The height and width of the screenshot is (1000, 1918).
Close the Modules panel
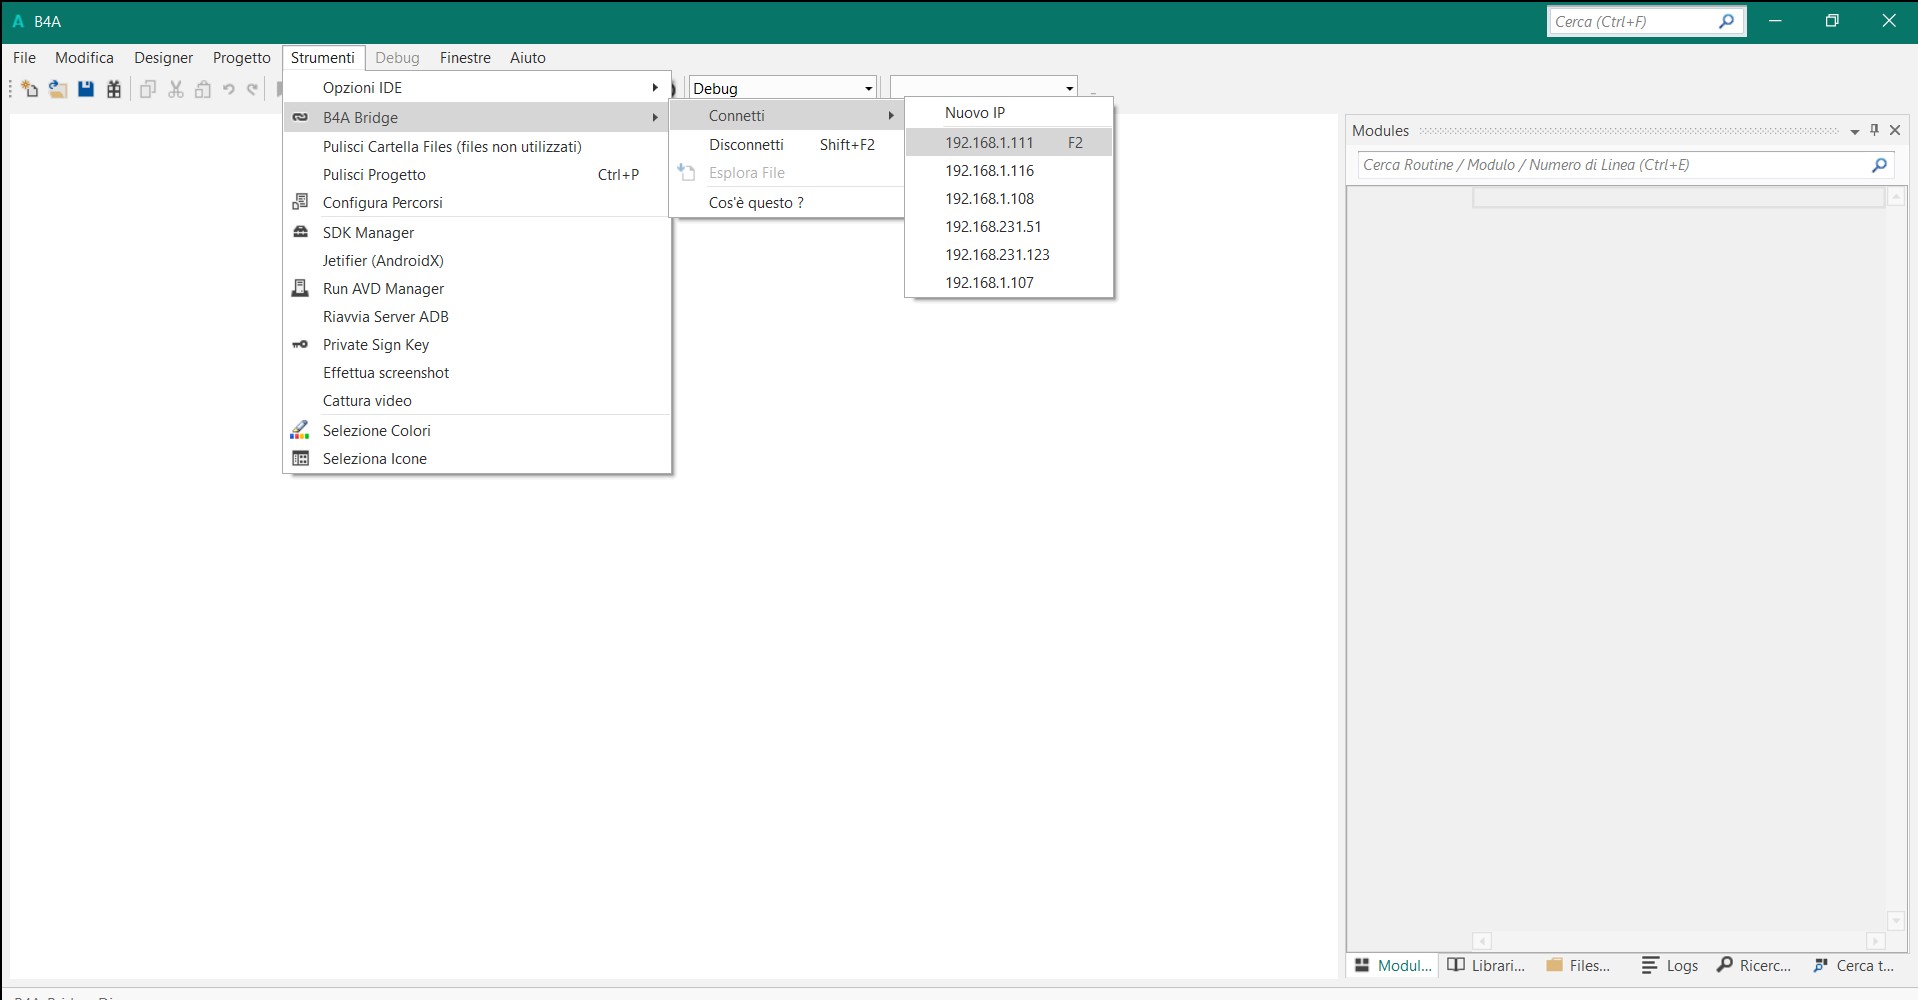[1895, 130]
